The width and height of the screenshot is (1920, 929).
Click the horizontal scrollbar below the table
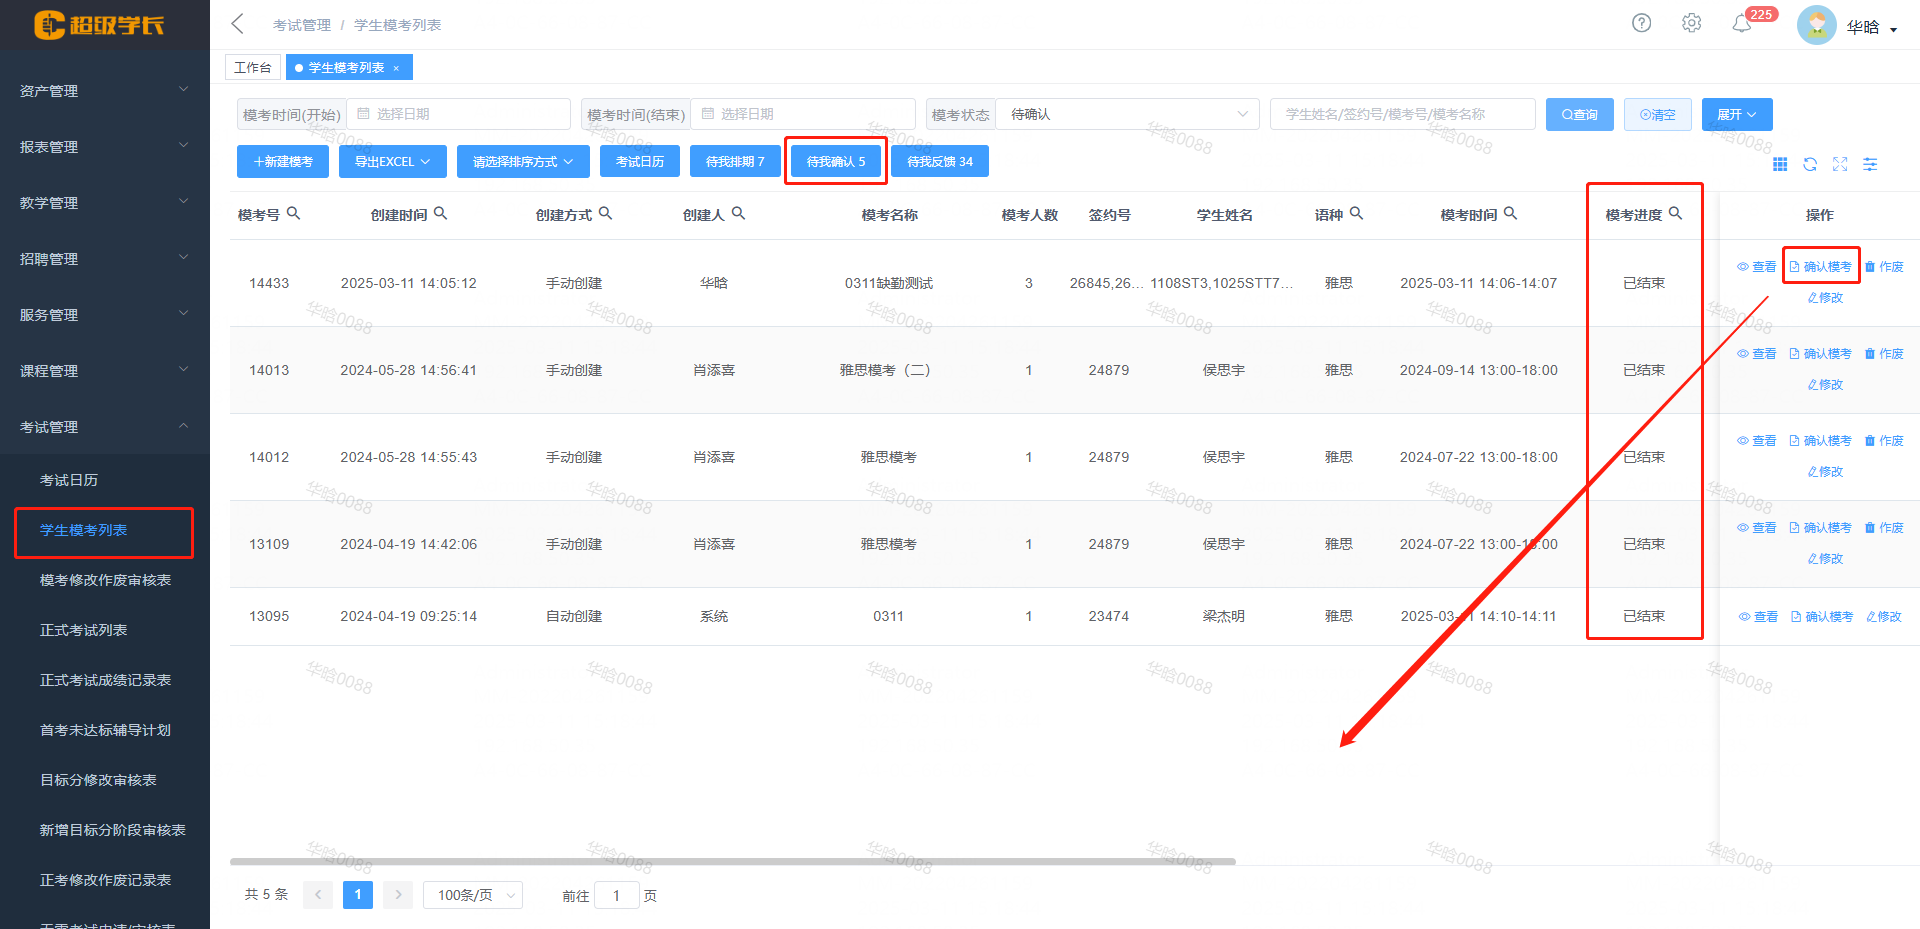732,861
